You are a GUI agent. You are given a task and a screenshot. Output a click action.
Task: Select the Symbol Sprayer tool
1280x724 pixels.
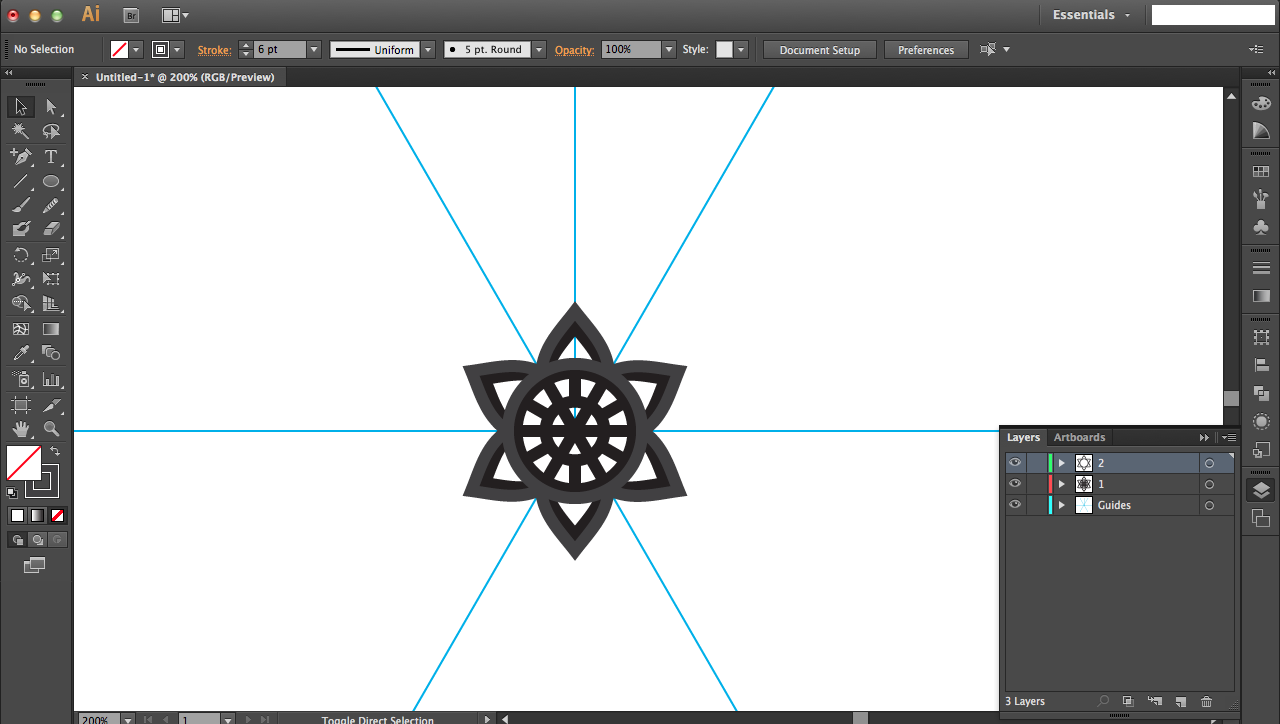pos(21,379)
